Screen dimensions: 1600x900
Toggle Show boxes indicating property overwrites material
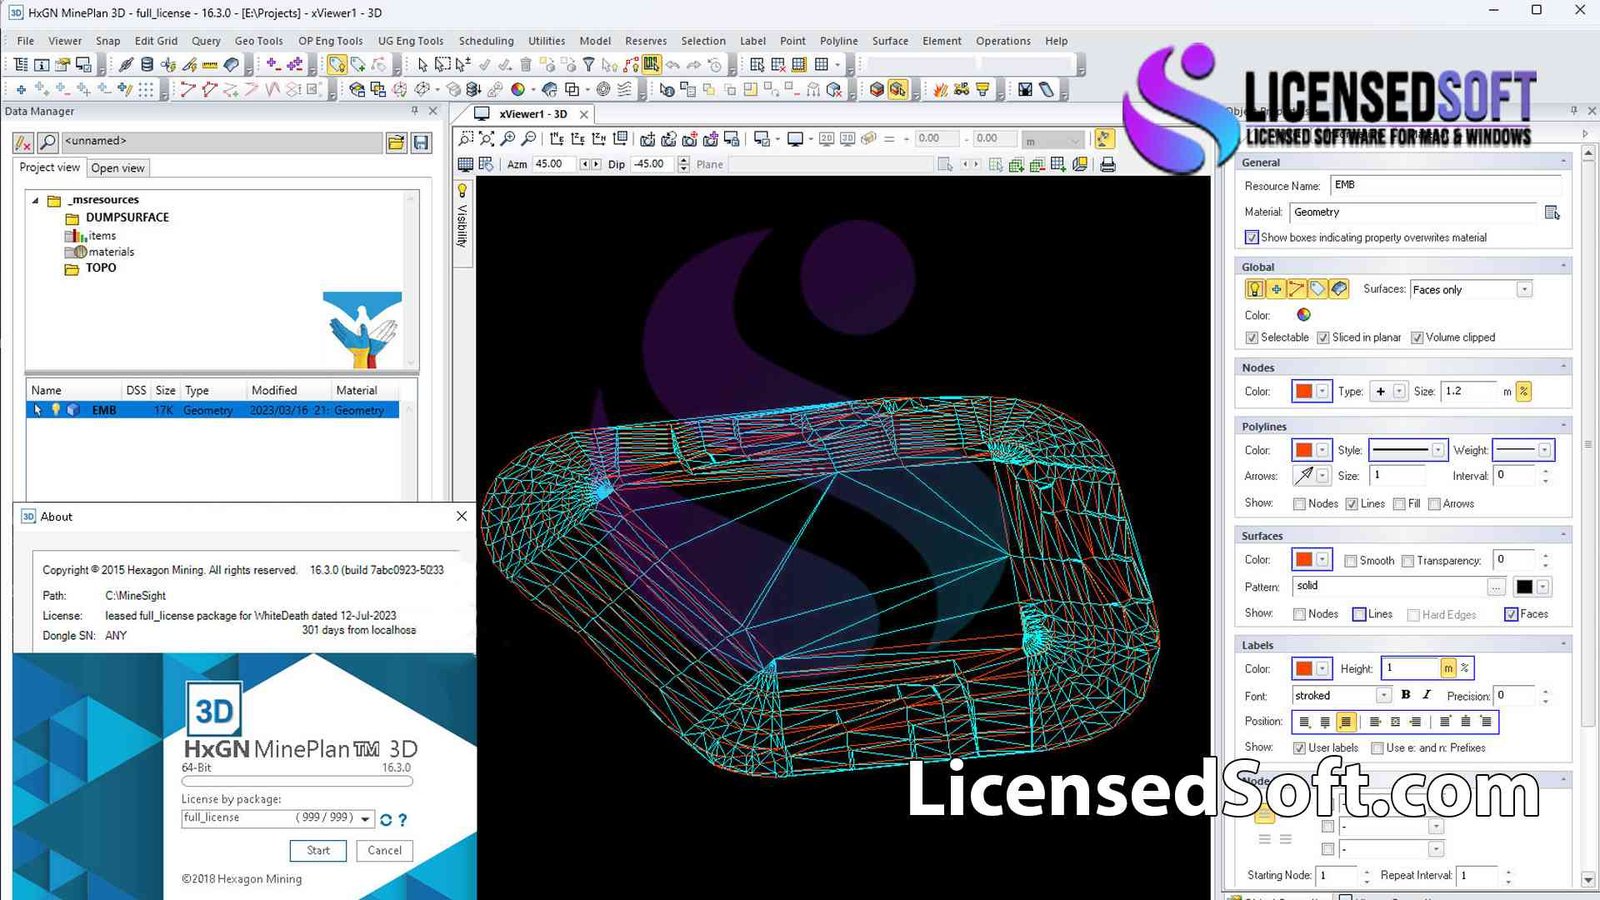pyautogui.click(x=1251, y=238)
